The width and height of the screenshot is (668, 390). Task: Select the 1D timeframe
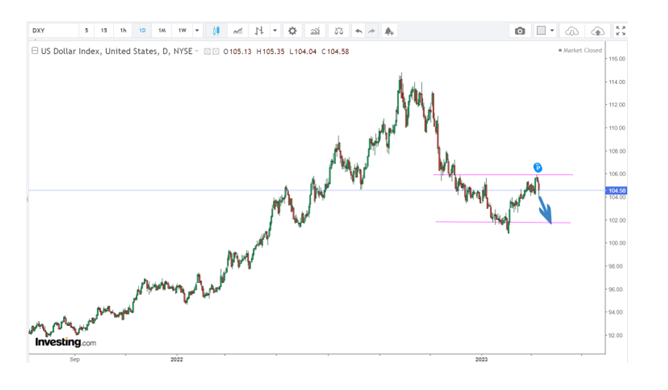tap(142, 31)
